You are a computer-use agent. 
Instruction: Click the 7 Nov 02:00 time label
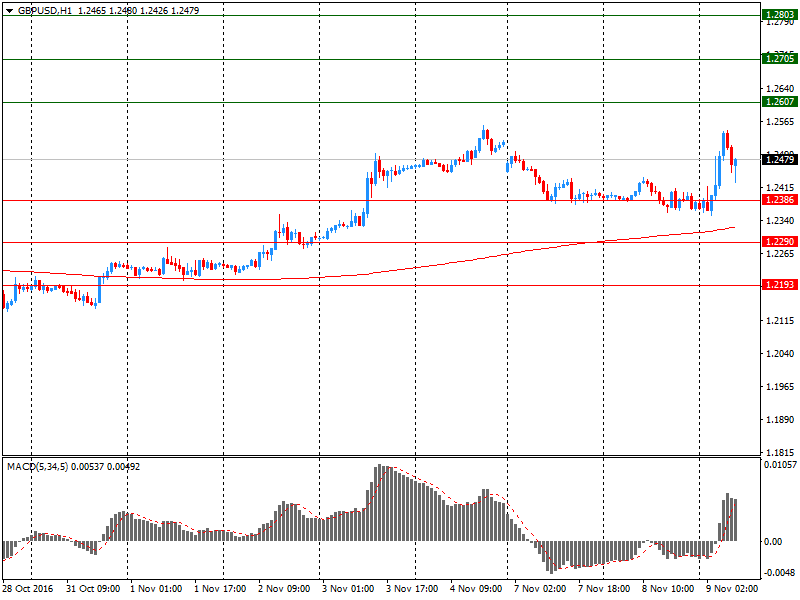pos(540,588)
